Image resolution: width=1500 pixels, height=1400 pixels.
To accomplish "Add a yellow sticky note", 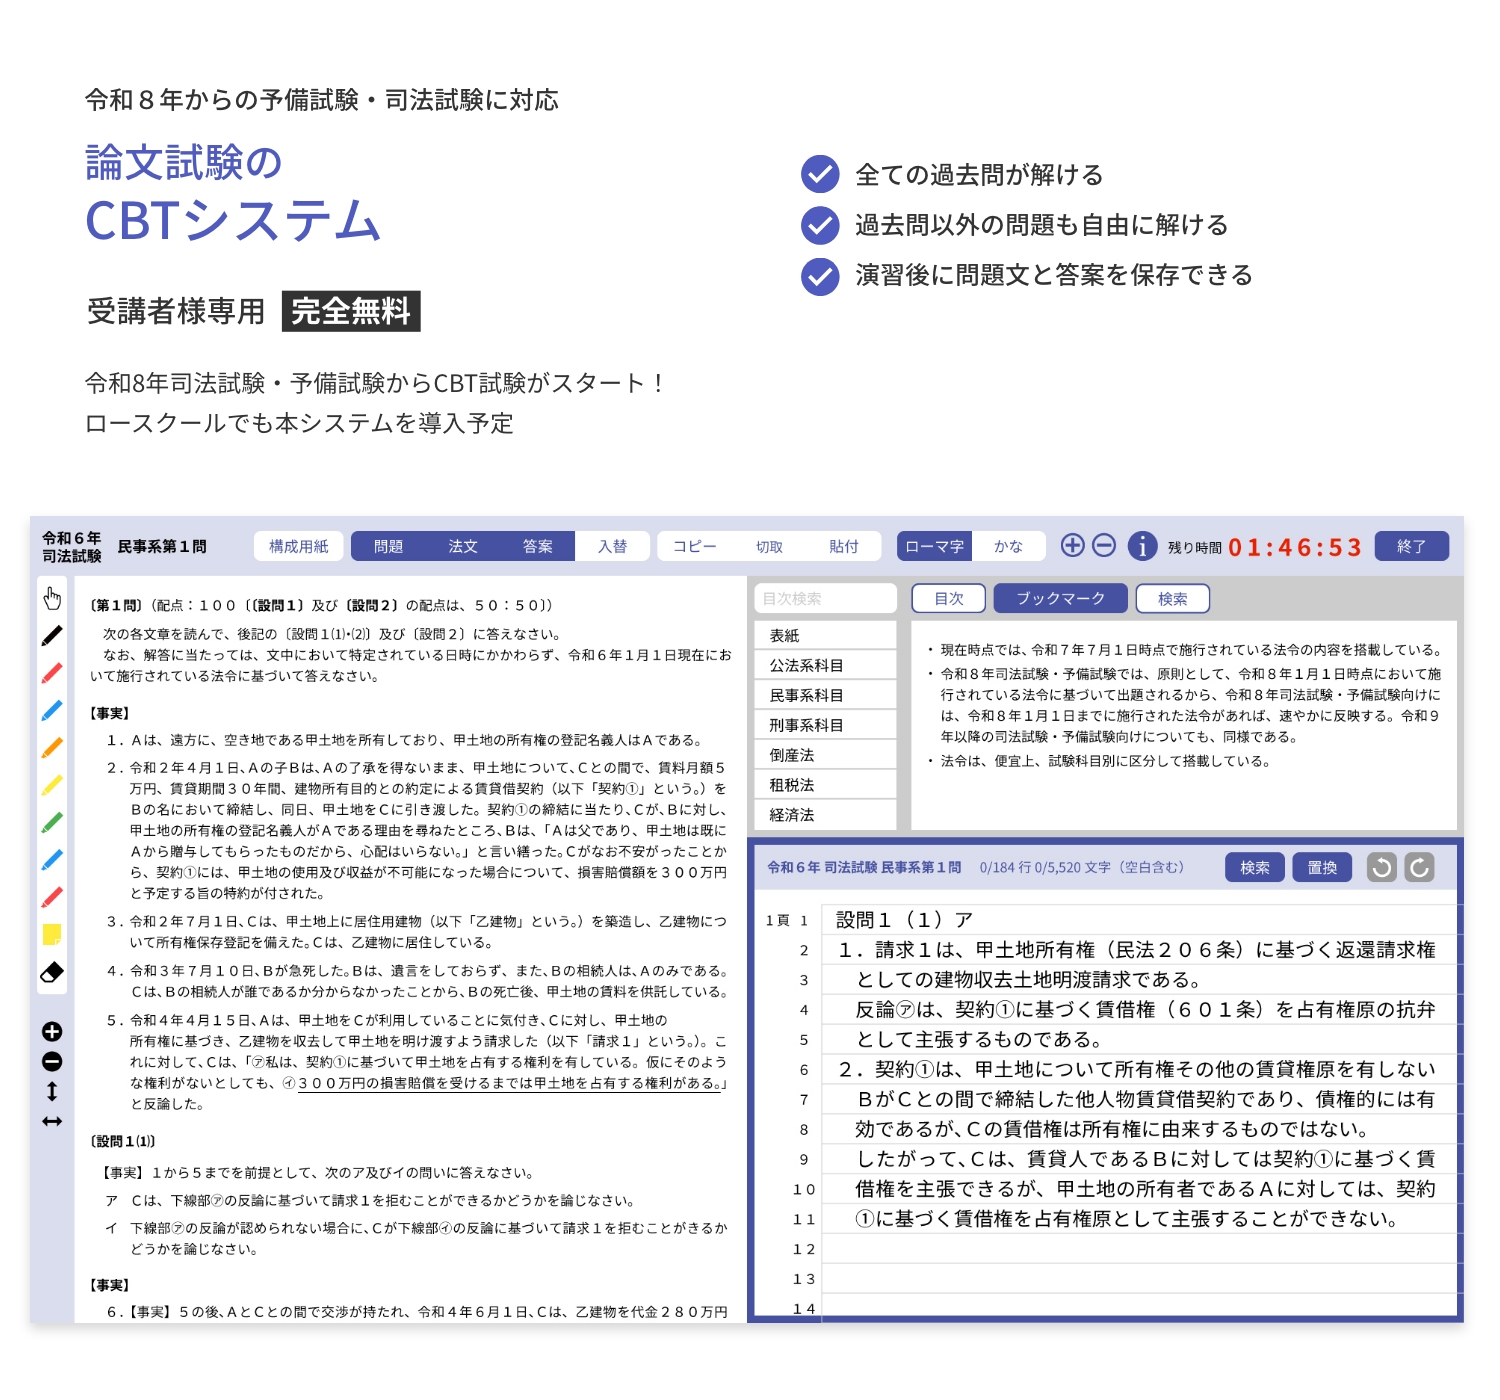I will pyautogui.click(x=52, y=934).
